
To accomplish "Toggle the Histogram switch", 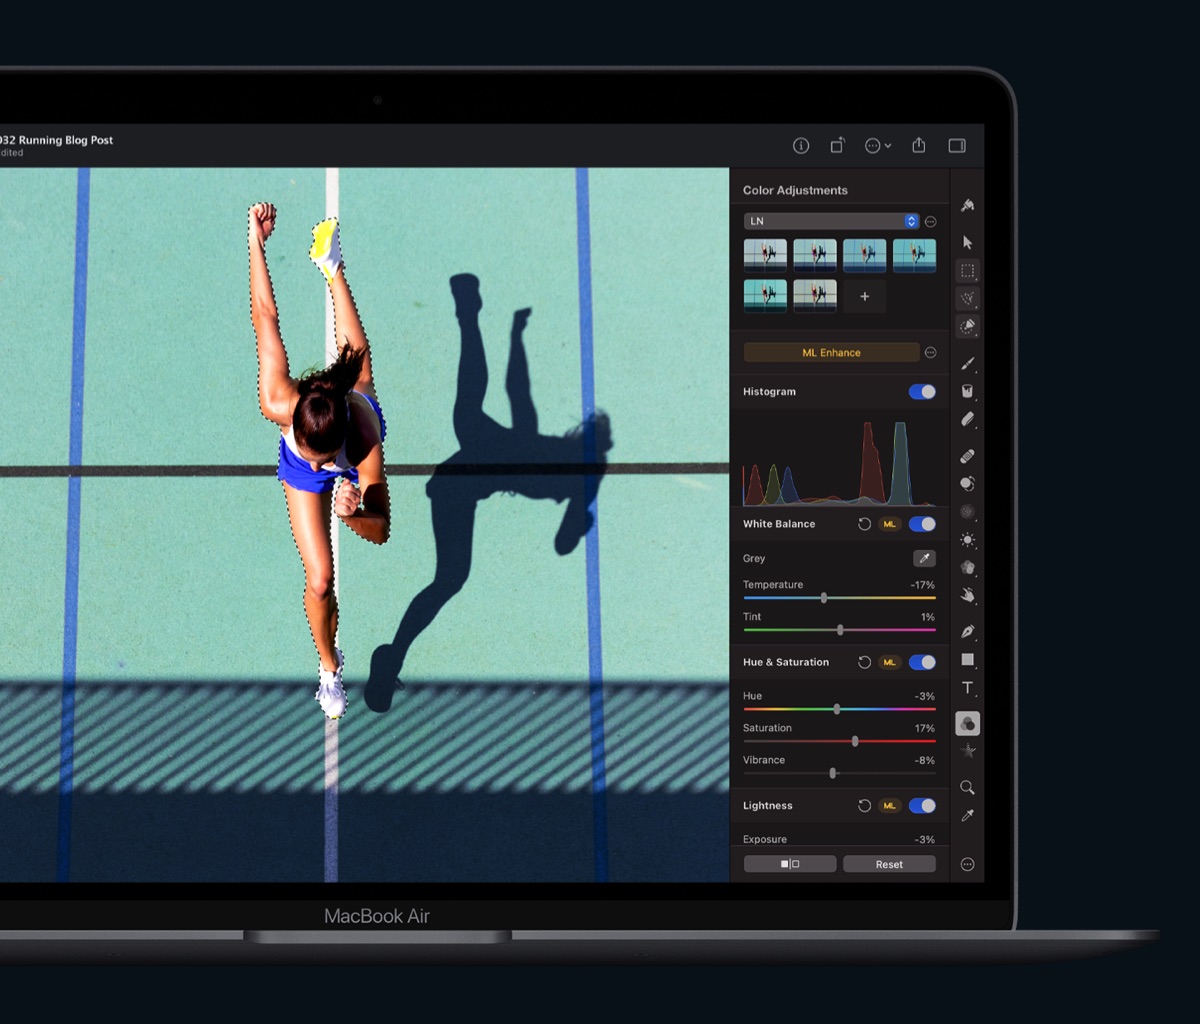I will (x=922, y=392).
